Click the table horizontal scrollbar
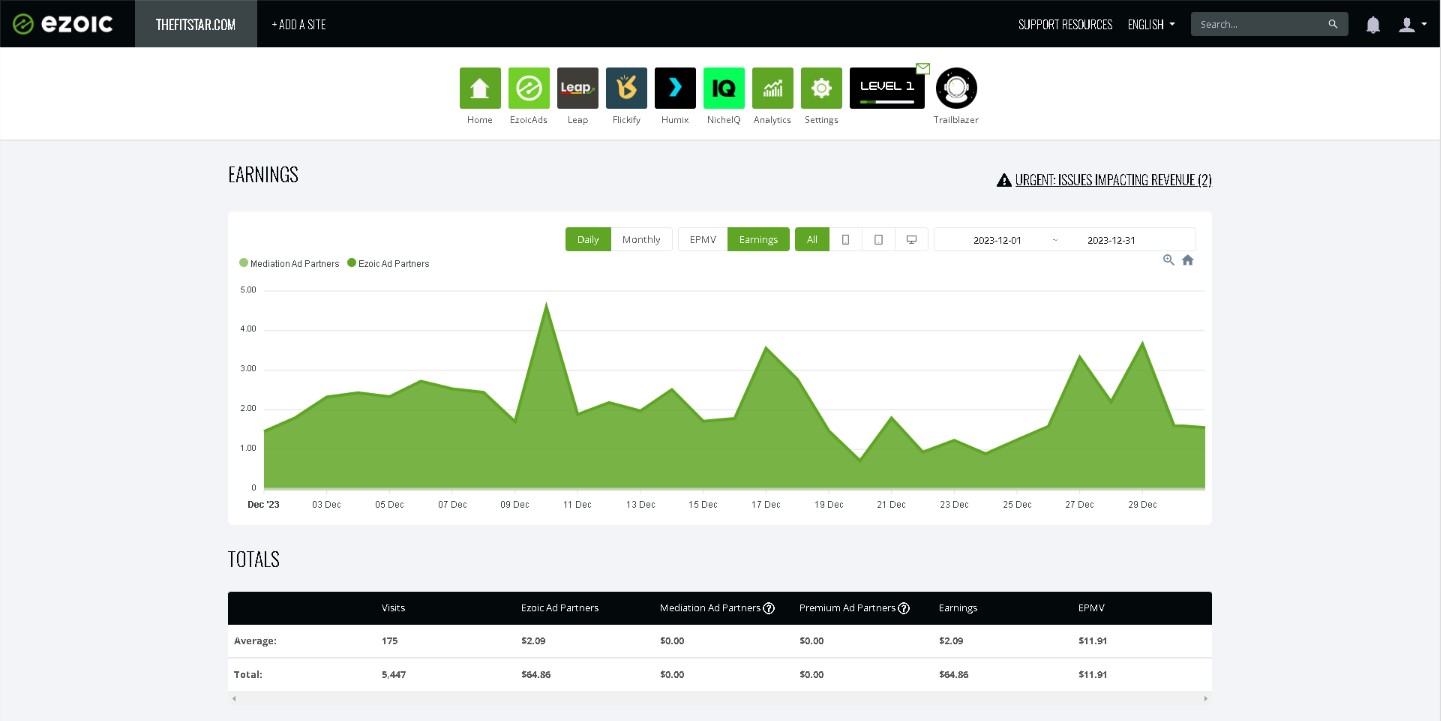 pos(720,698)
